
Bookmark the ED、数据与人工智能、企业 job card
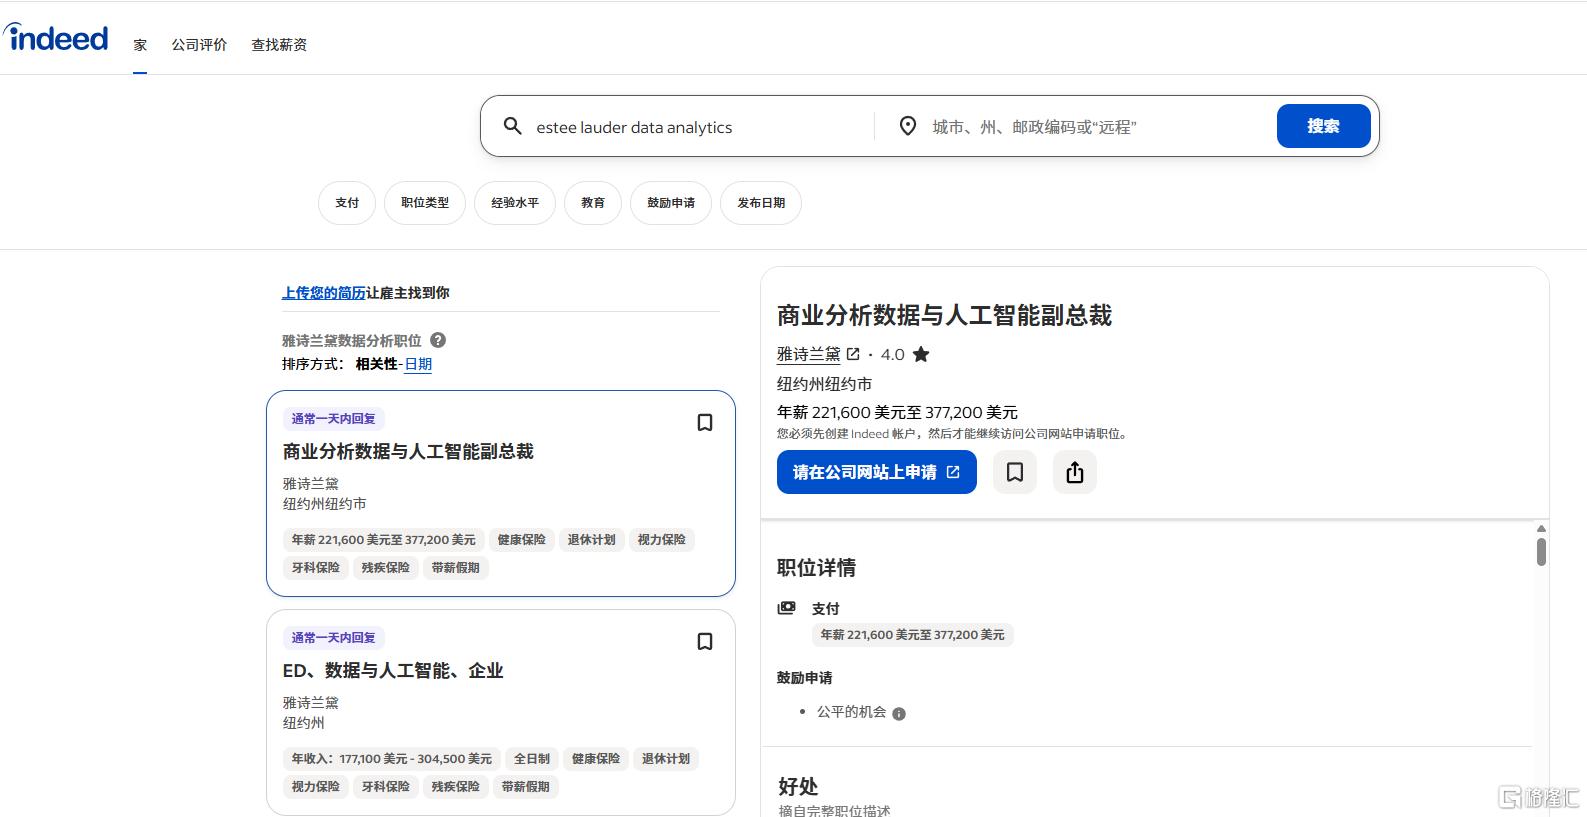tap(704, 642)
